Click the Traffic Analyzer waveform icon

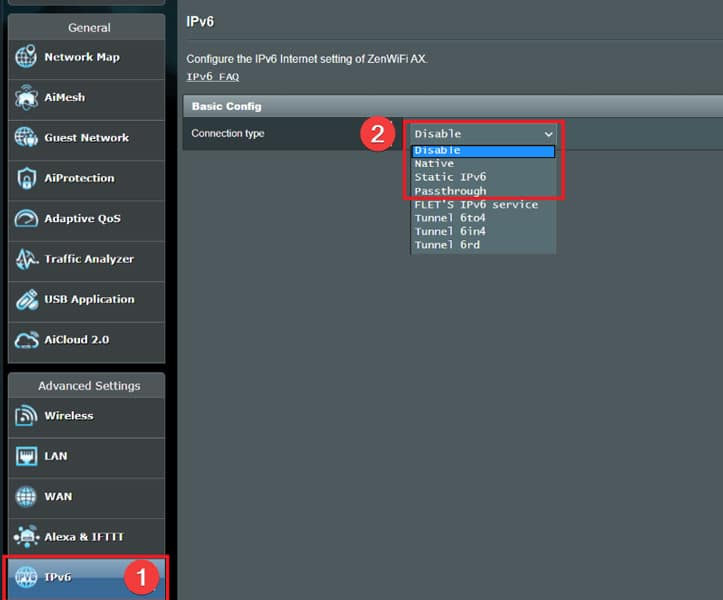26,259
